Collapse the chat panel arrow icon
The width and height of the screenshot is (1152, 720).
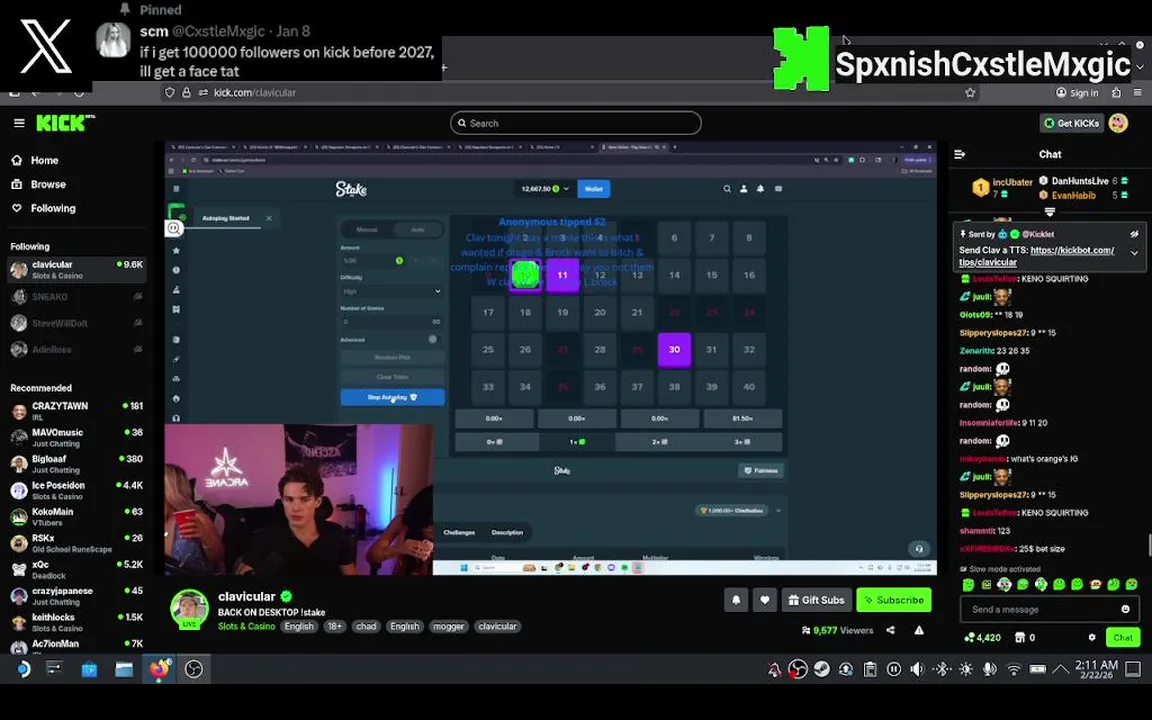point(959,154)
